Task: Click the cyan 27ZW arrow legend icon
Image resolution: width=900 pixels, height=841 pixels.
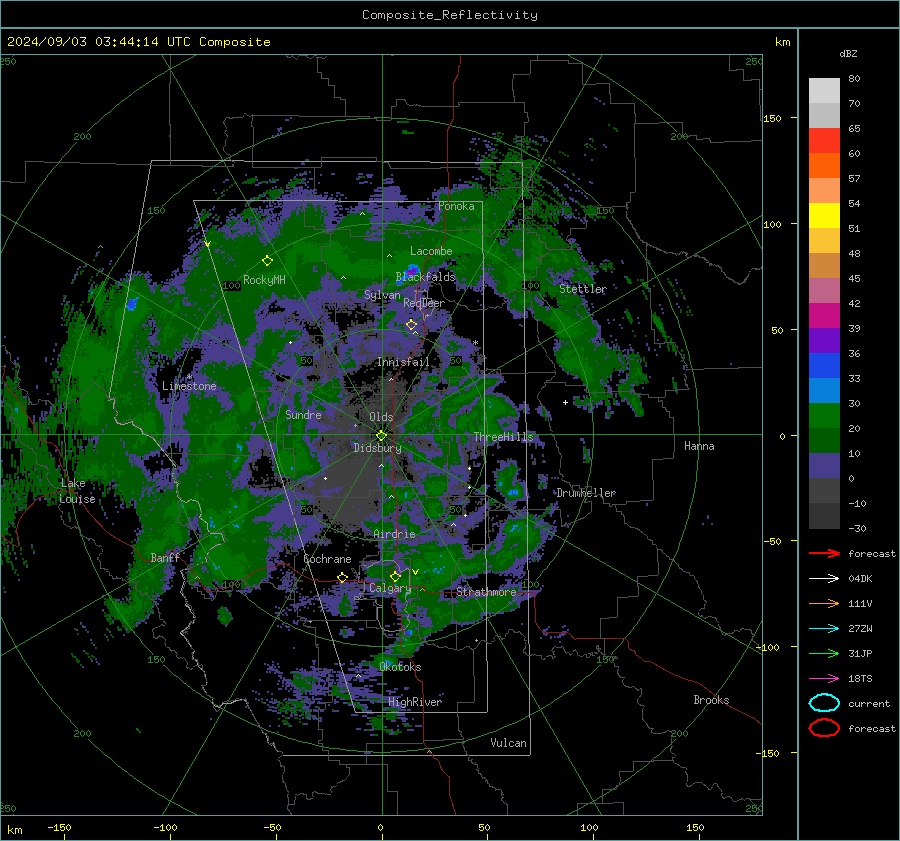Action: coord(824,629)
